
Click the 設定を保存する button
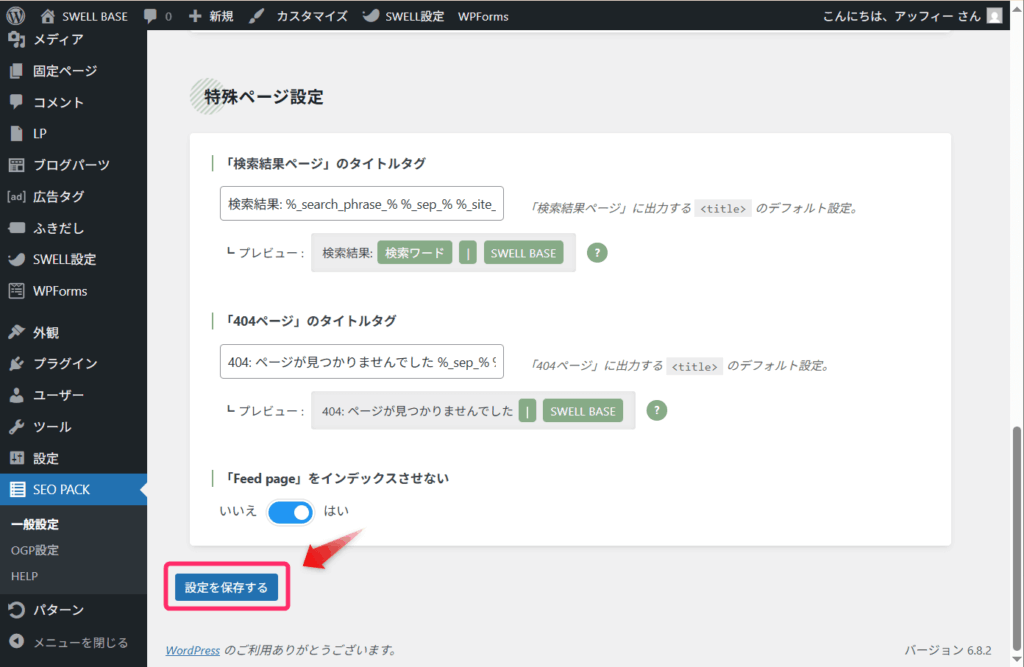pos(226,587)
